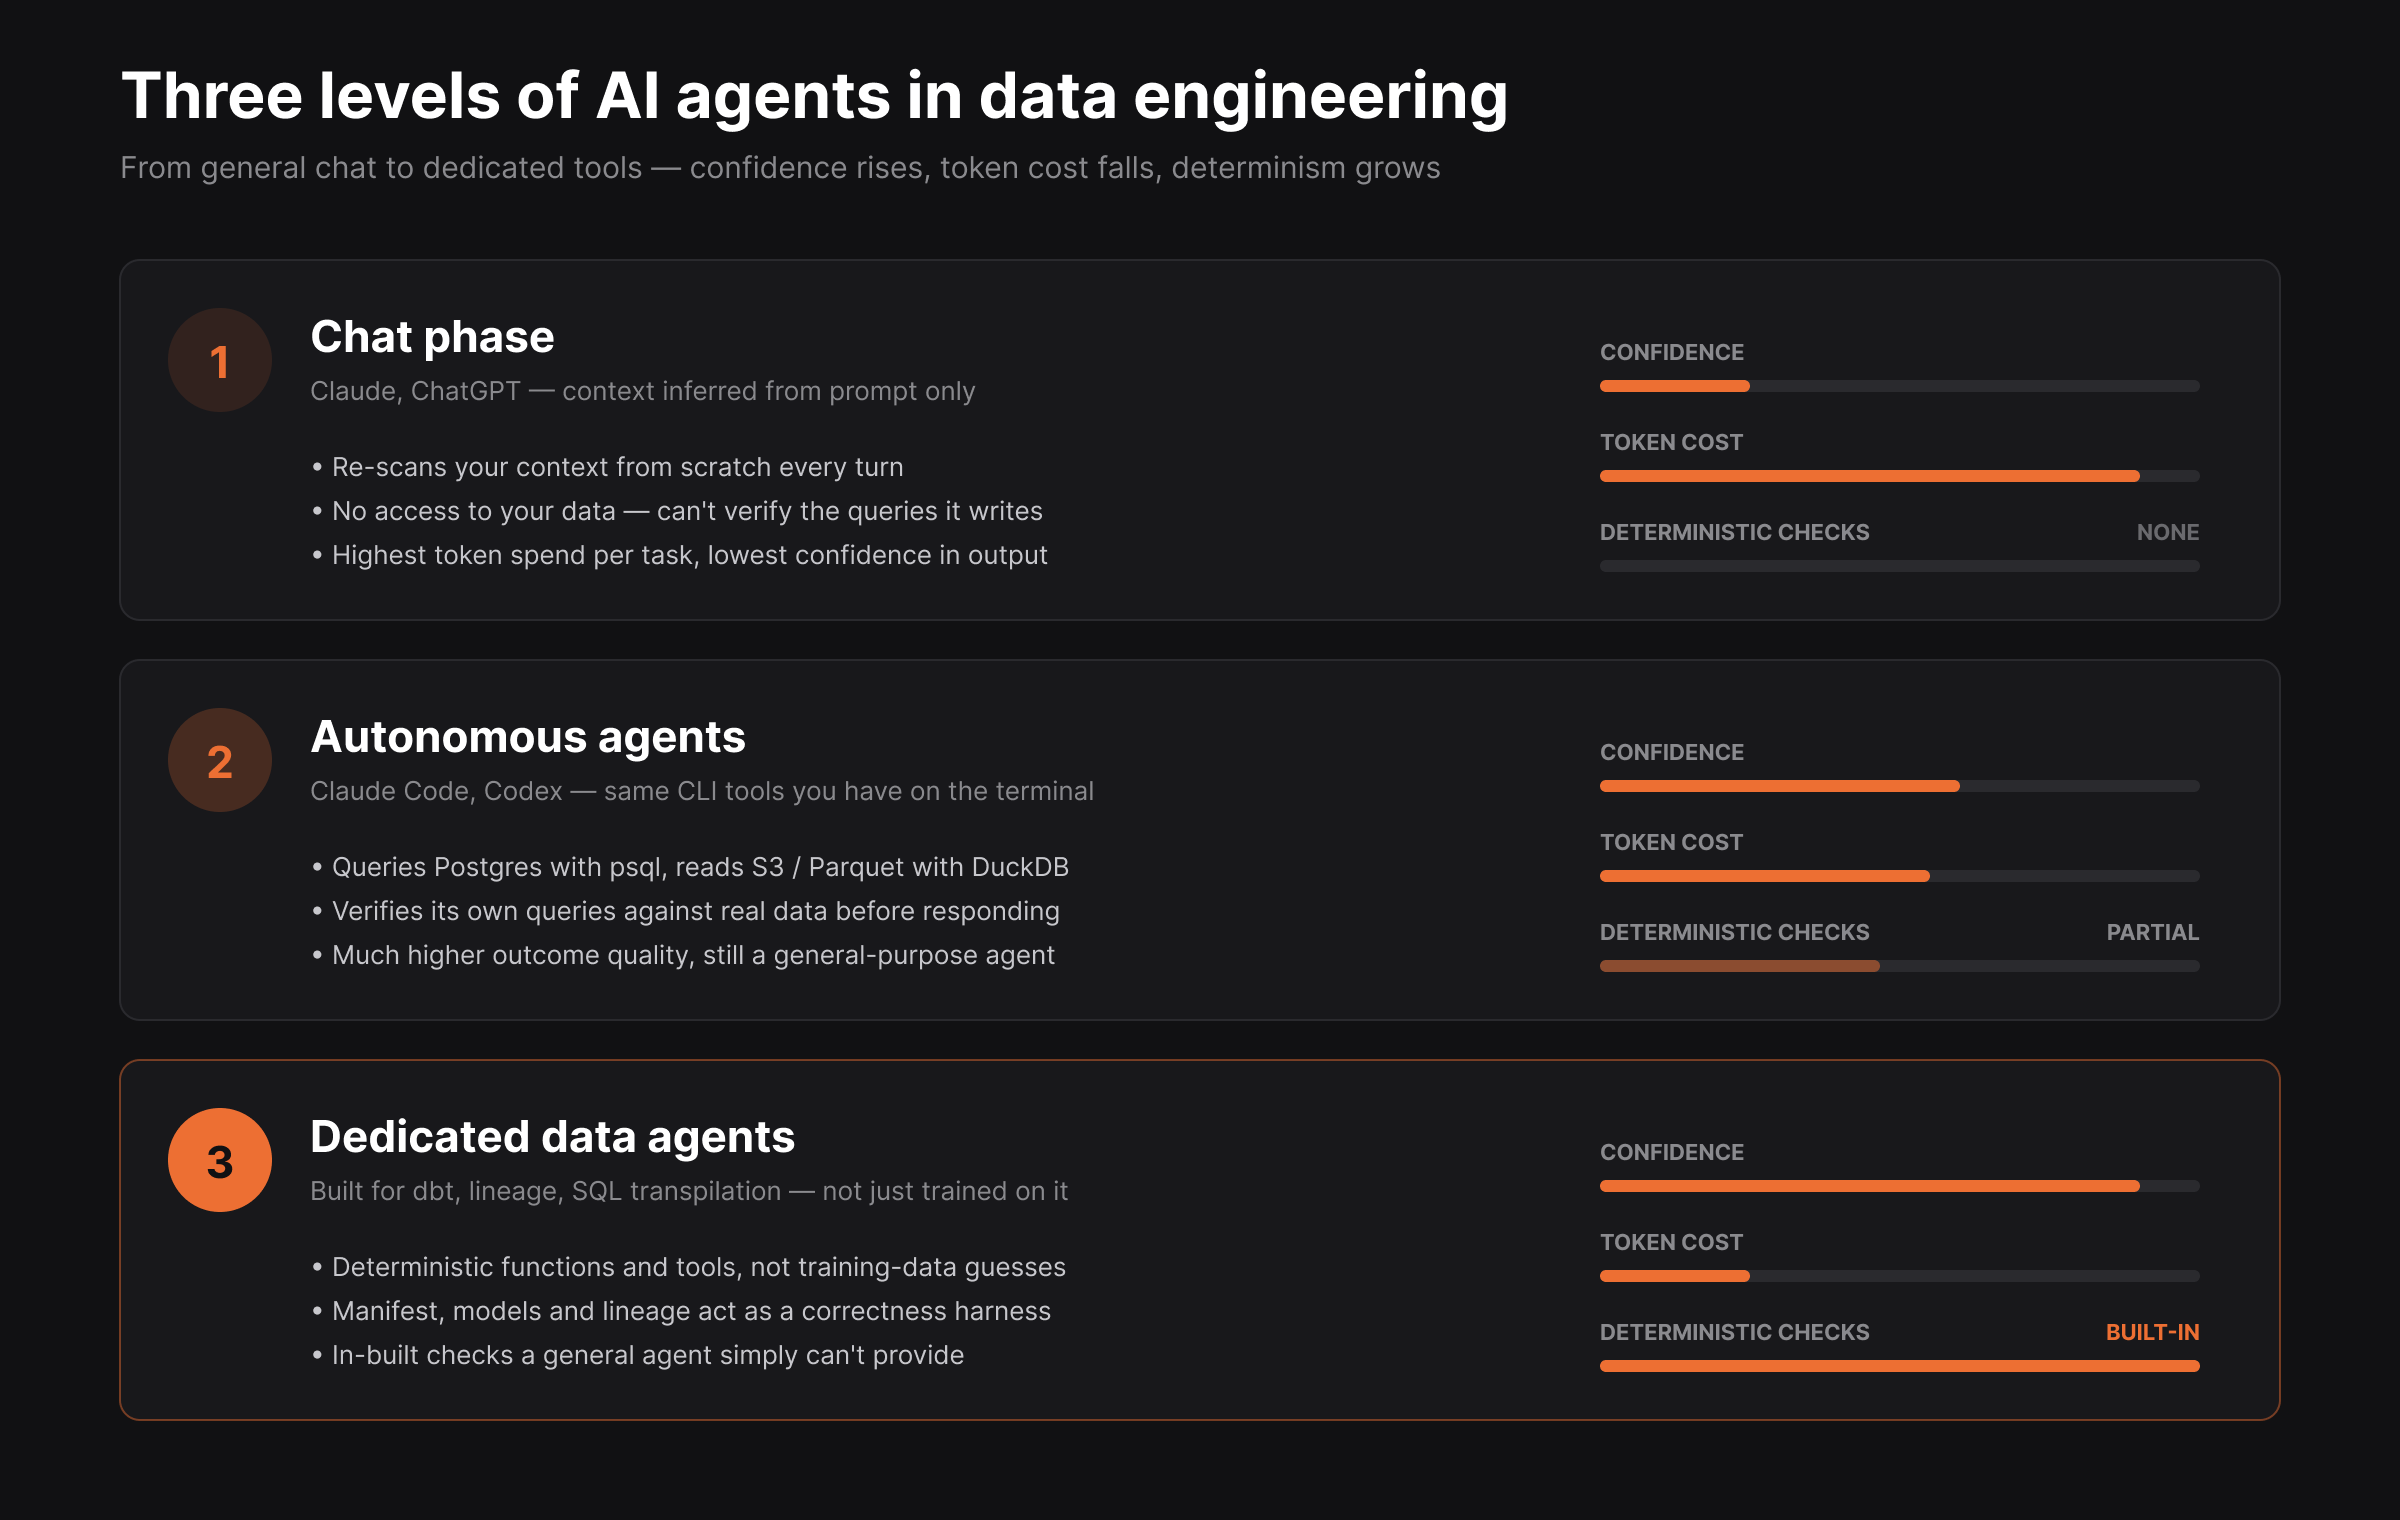The width and height of the screenshot is (2400, 1520).
Task: Click 'Highest token spend per task' bullet
Action: 680,555
